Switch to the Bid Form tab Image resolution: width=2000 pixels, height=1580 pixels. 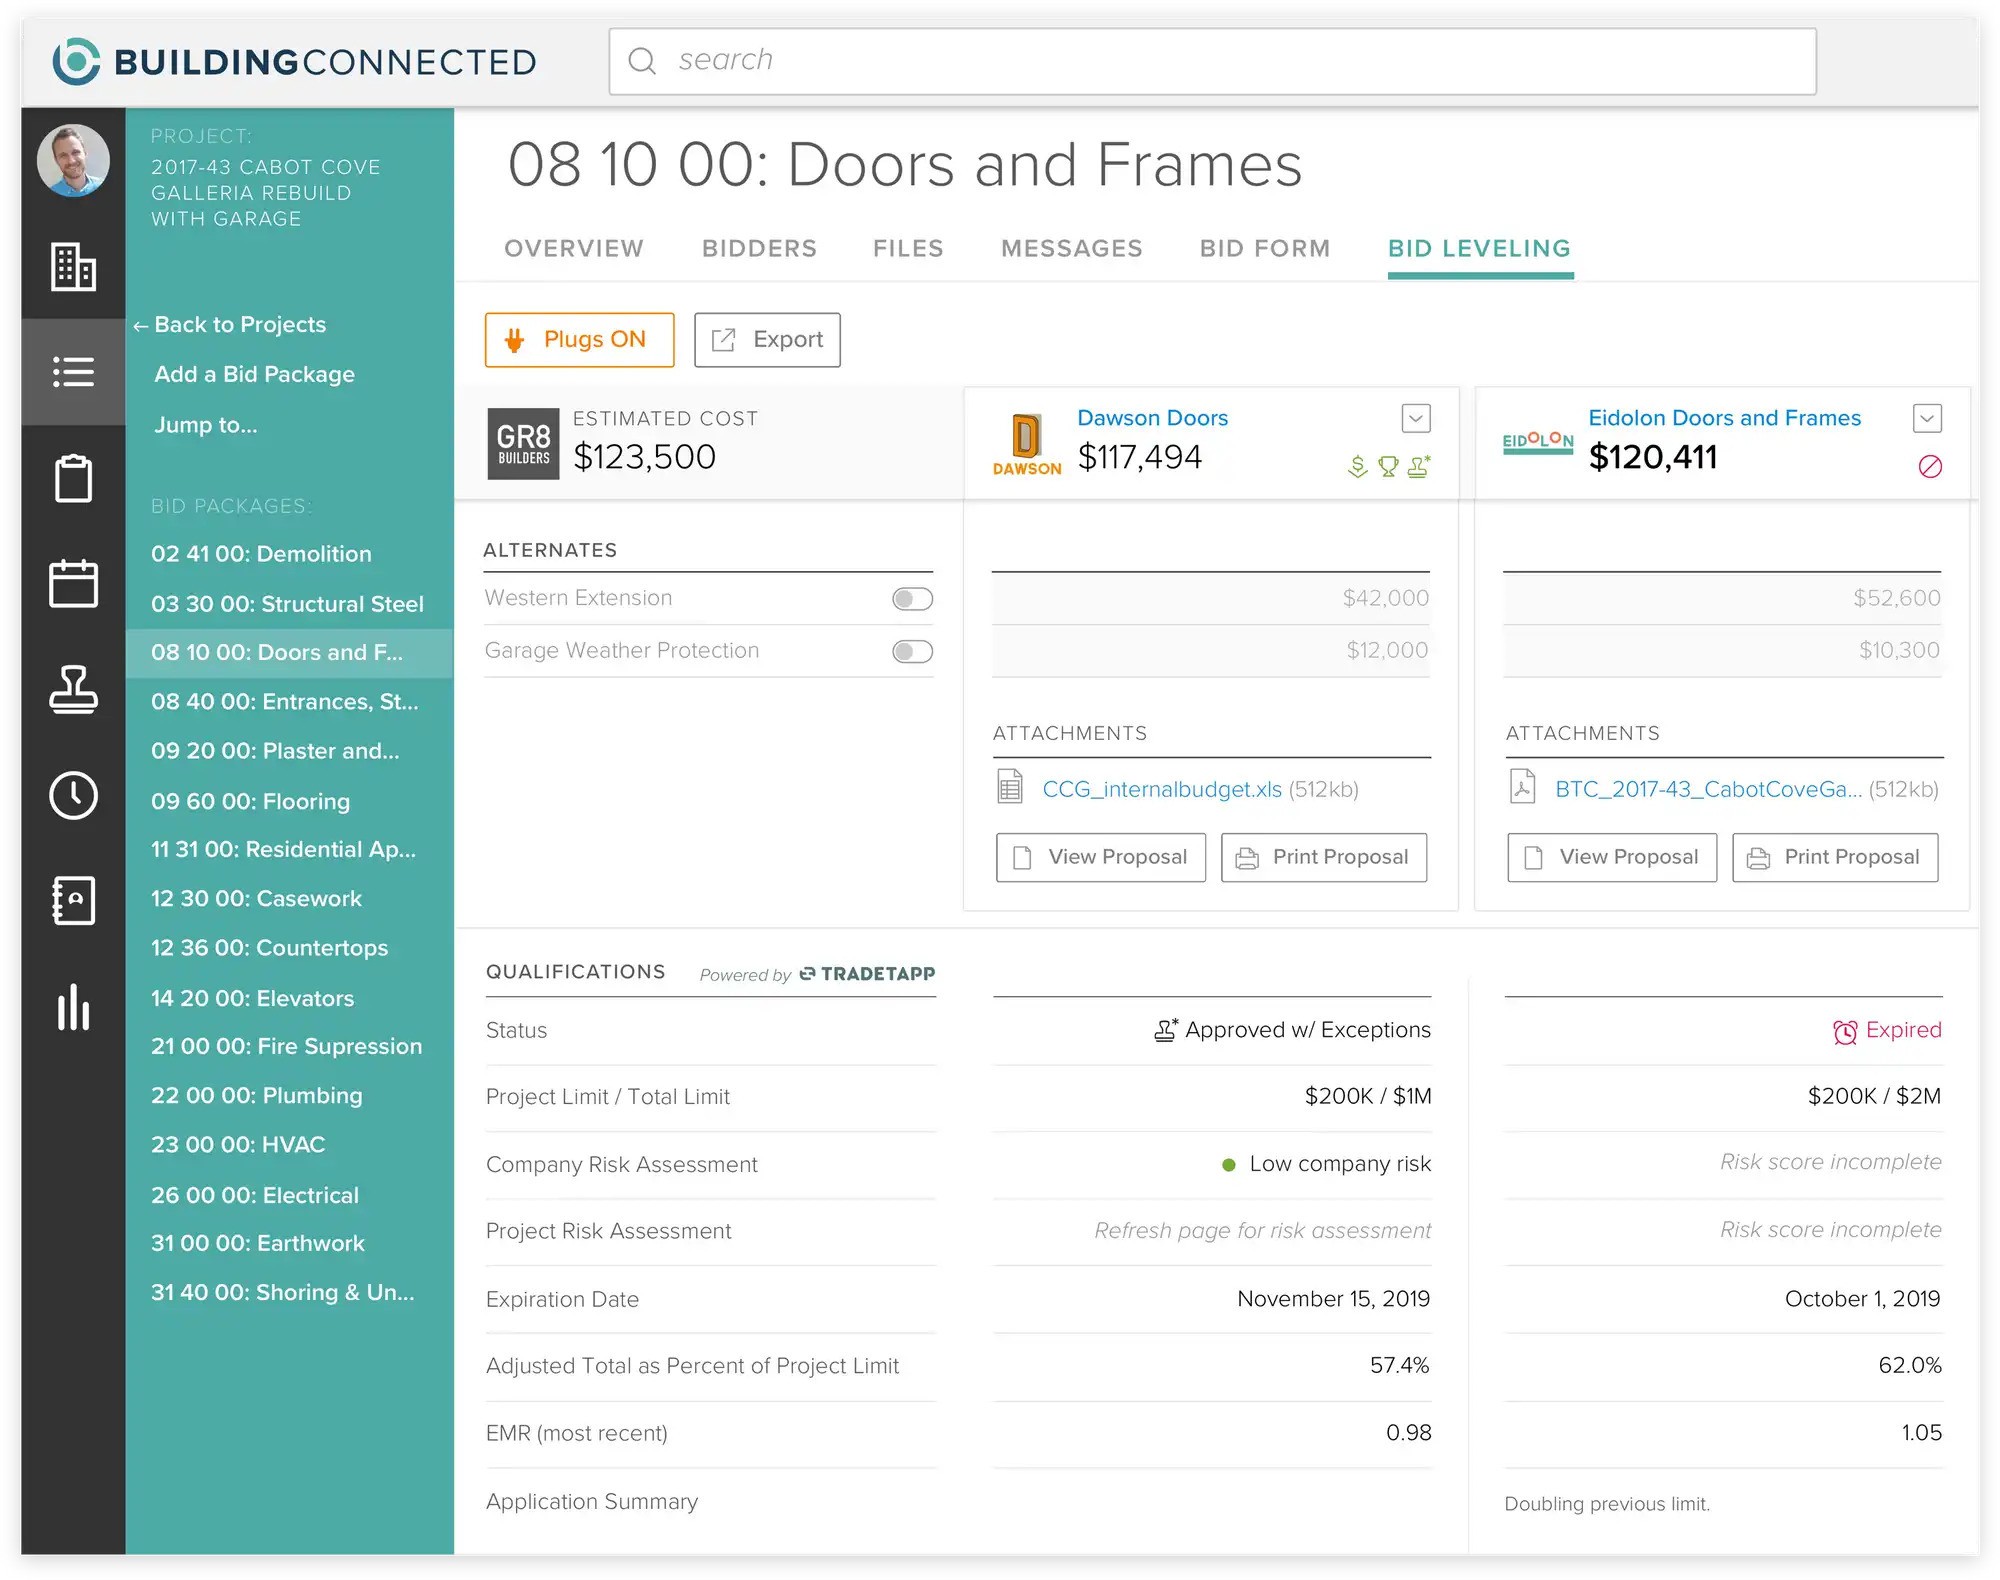[x=1264, y=248]
